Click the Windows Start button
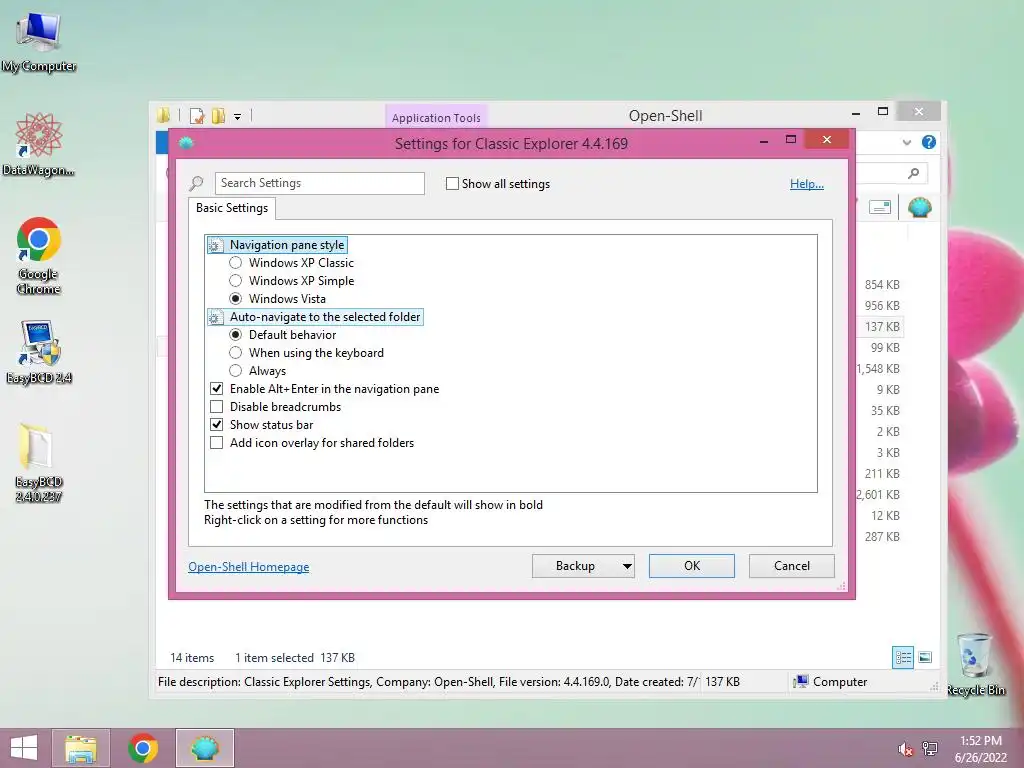Image resolution: width=1024 pixels, height=768 pixels. [x=24, y=748]
